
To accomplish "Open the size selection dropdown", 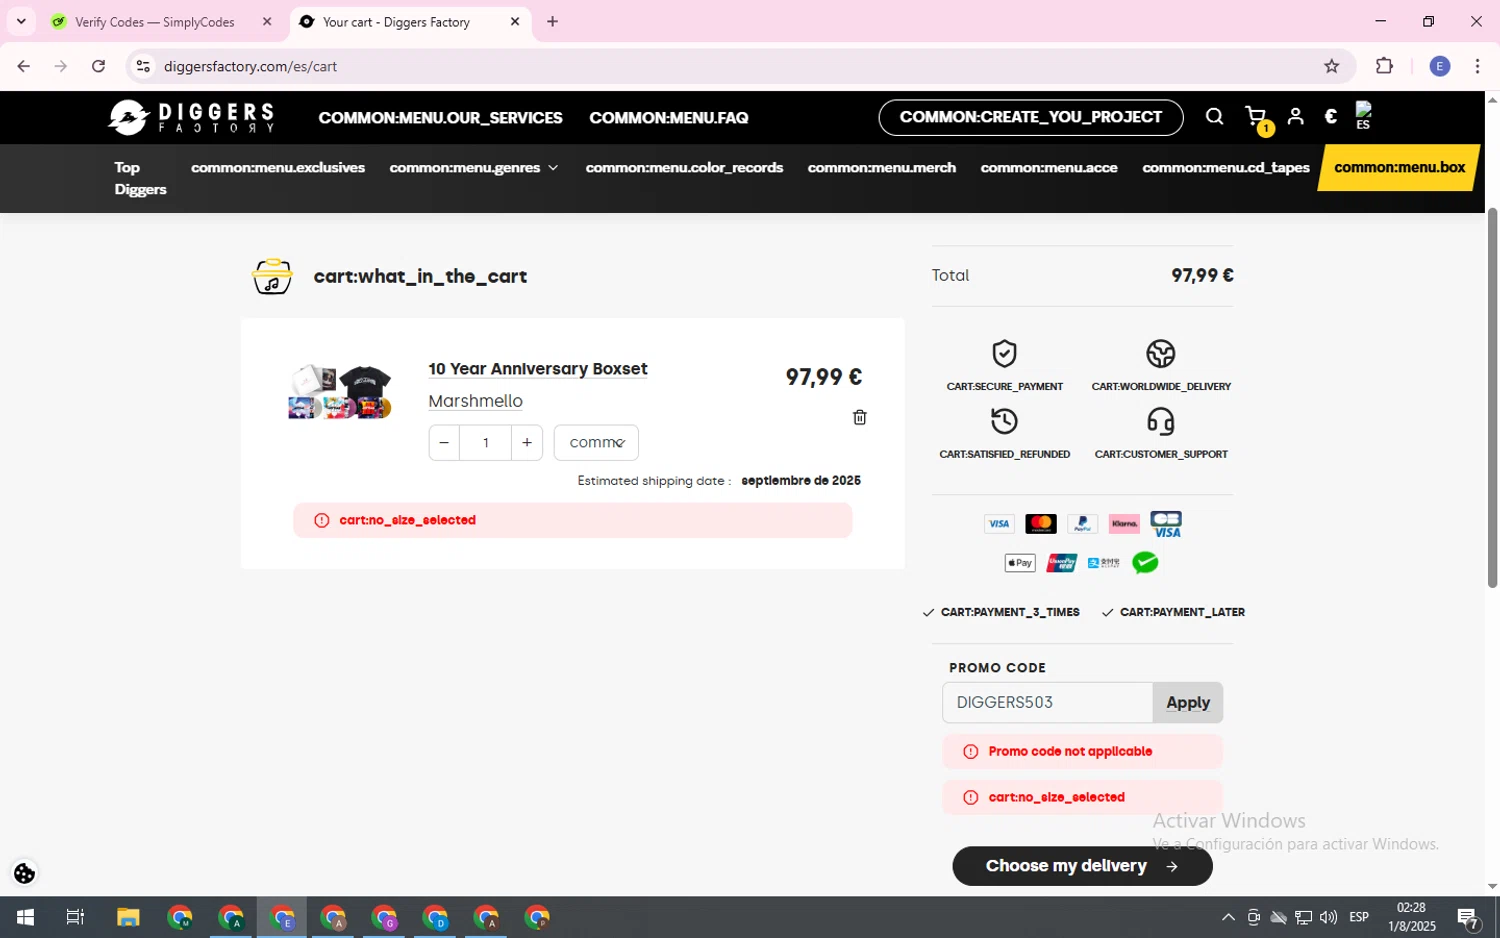I will pyautogui.click(x=596, y=442).
